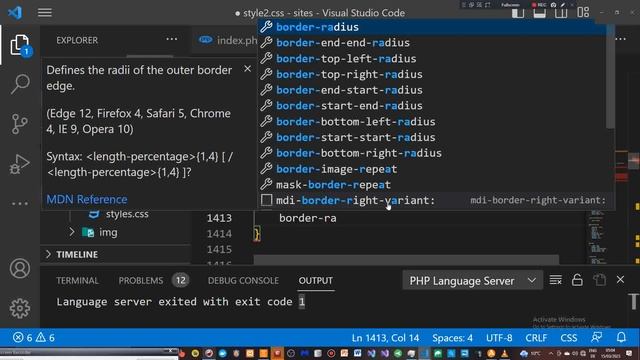Viewport: 640px width, 360px height.
Task: Close the suggestion documentation panel
Action: tap(247, 69)
